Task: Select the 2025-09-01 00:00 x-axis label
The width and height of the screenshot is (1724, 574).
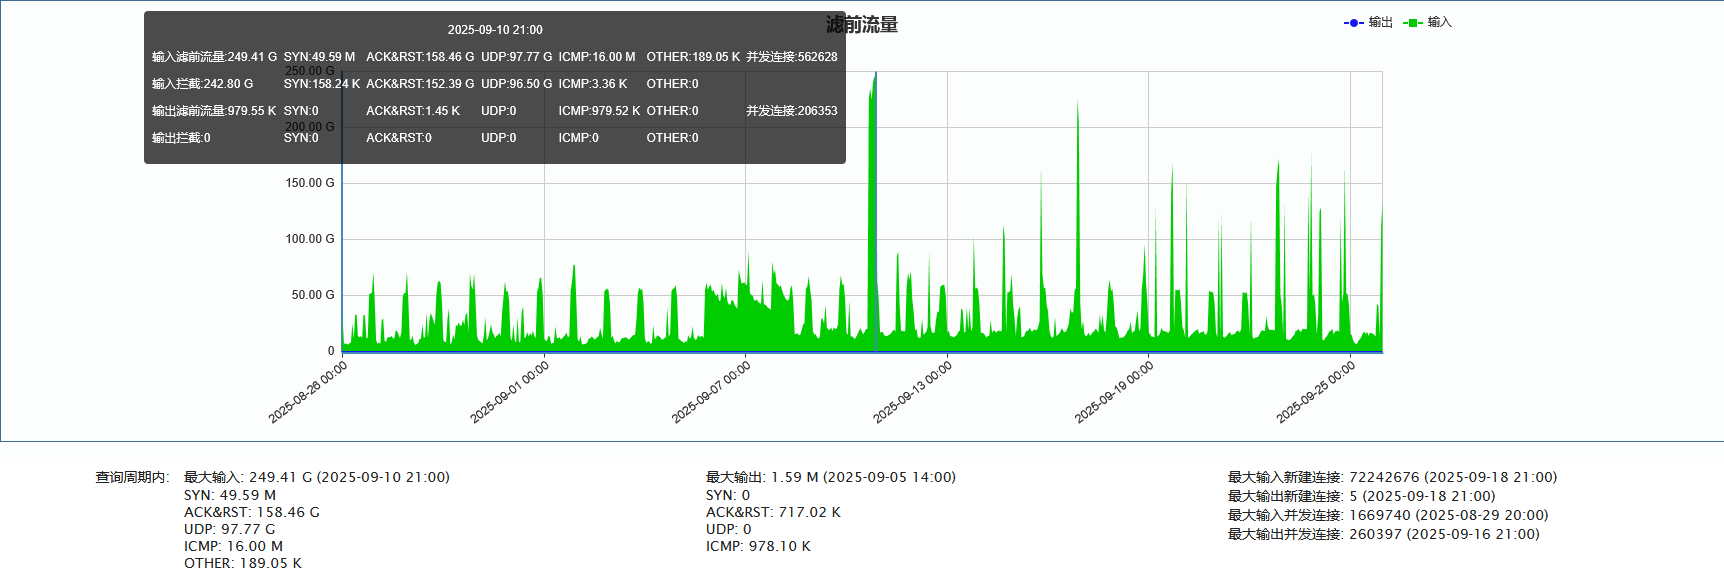Action: pyautogui.click(x=510, y=392)
